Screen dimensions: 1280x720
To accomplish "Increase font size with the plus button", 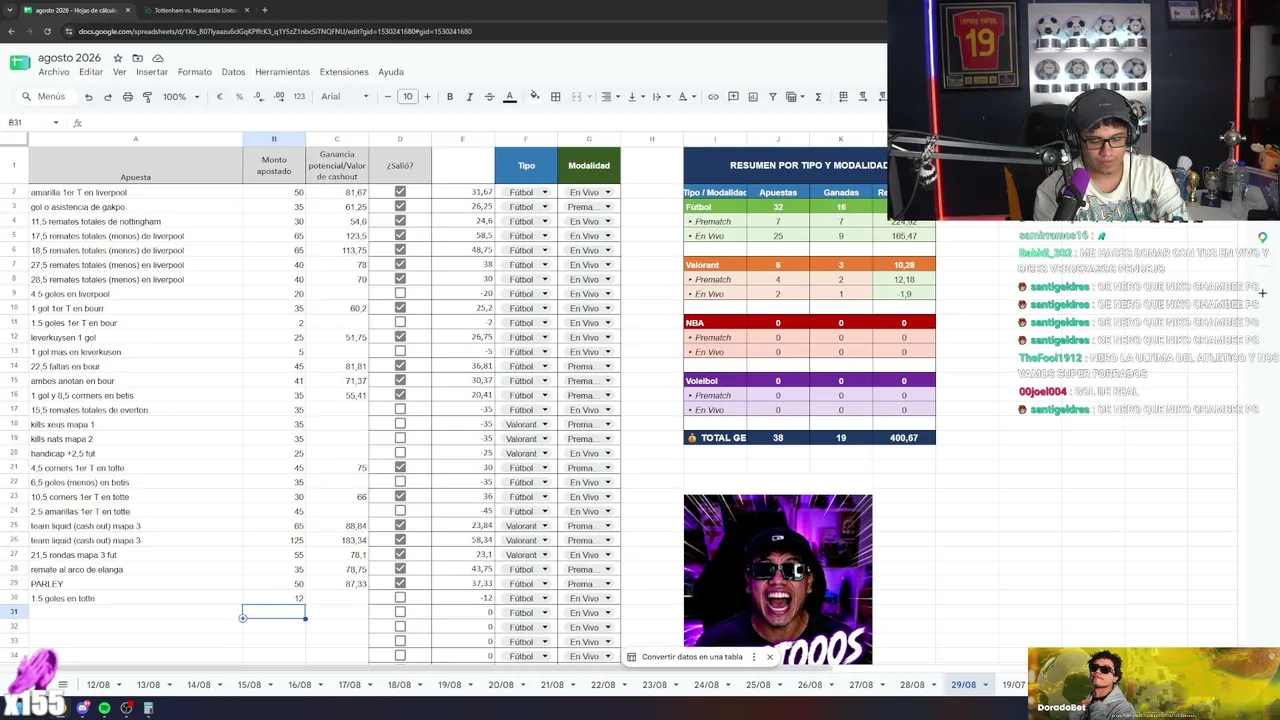I will pyautogui.click(x=427, y=97).
